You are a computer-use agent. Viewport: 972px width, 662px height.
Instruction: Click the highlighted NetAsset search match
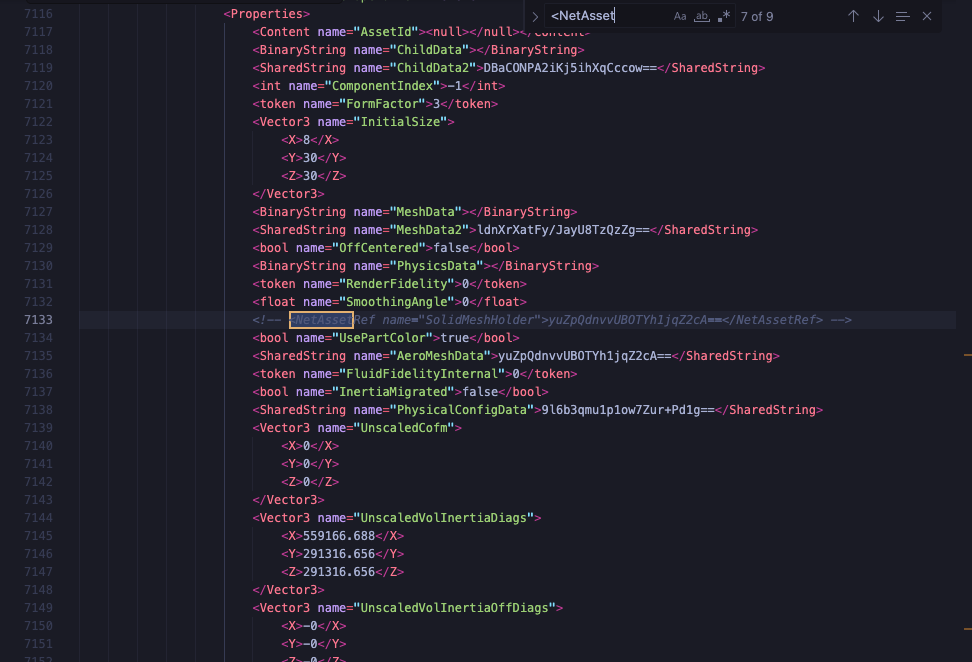pyautogui.click(x=321, y=320)
